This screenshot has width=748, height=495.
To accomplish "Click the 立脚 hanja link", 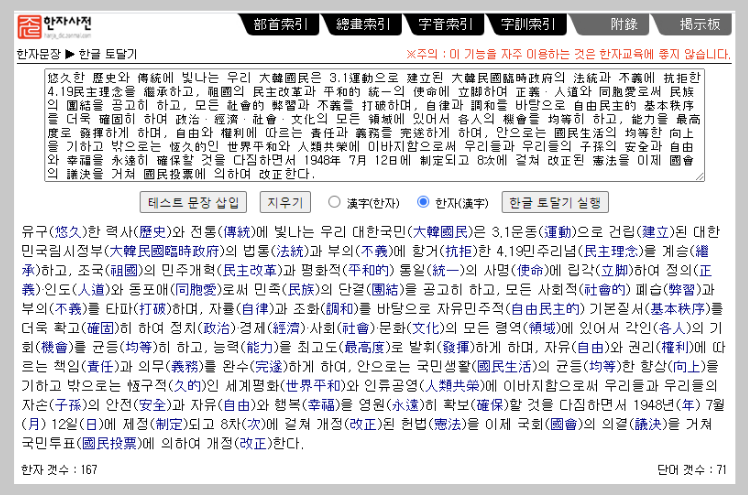I will [x=614, y=270].
